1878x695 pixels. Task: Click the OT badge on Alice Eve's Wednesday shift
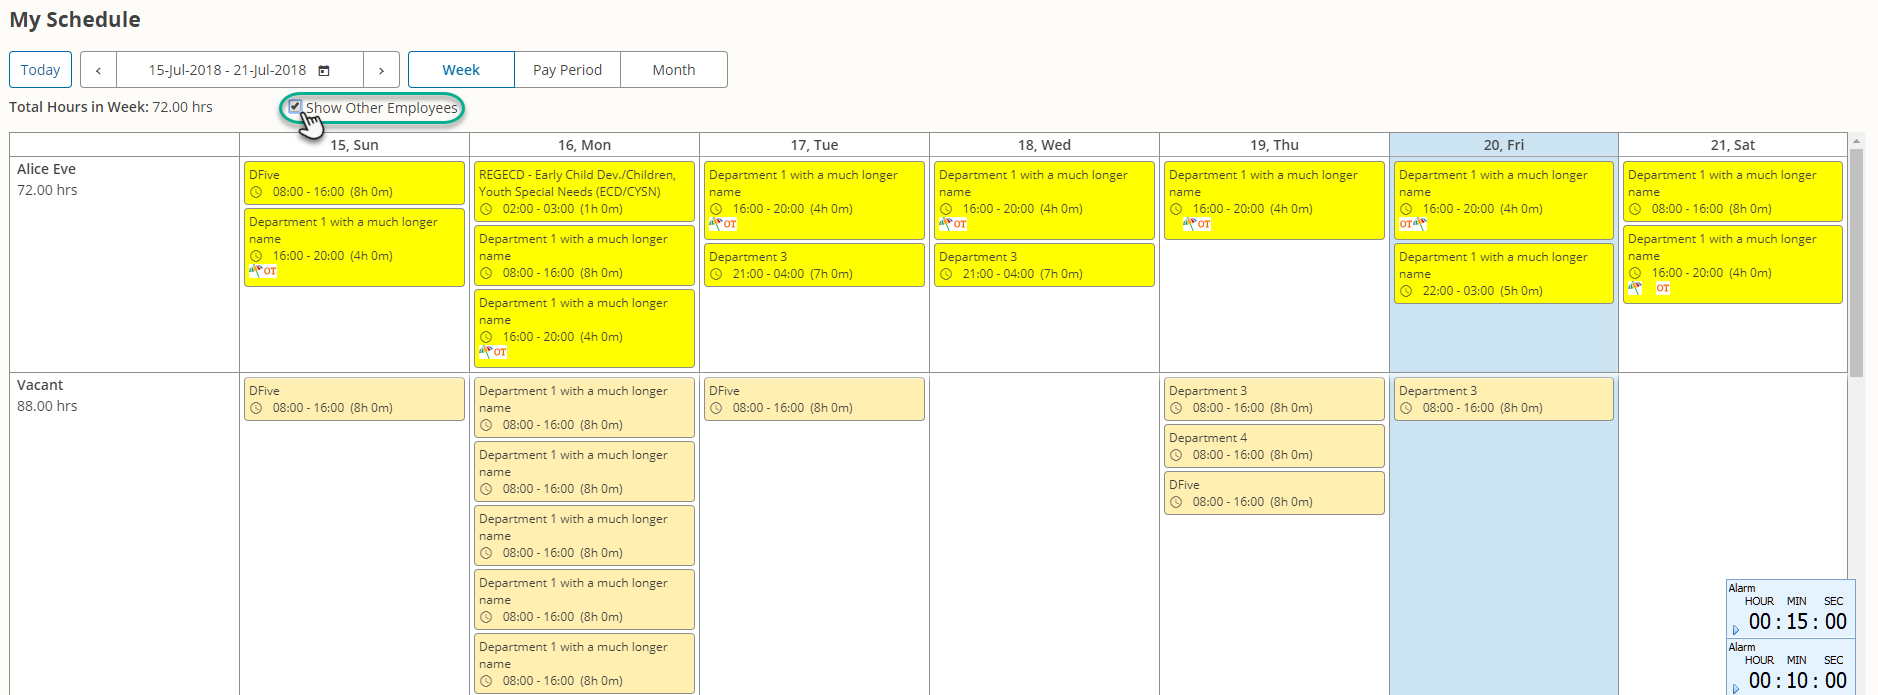[960, 224]
